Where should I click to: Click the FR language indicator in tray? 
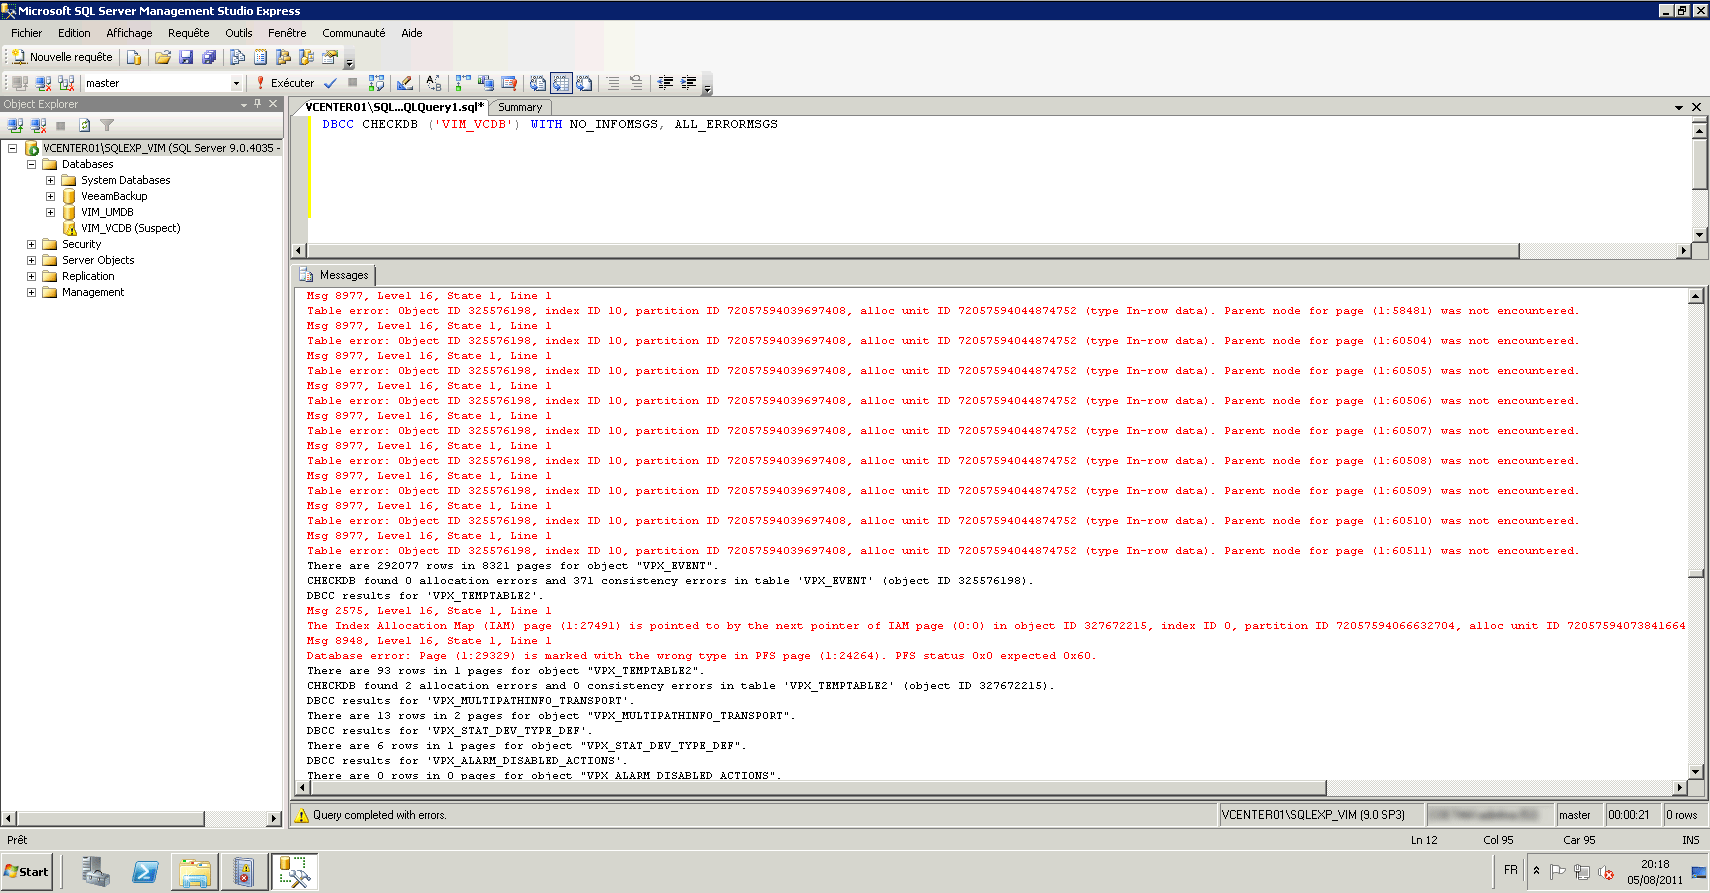coord(1510,870)
